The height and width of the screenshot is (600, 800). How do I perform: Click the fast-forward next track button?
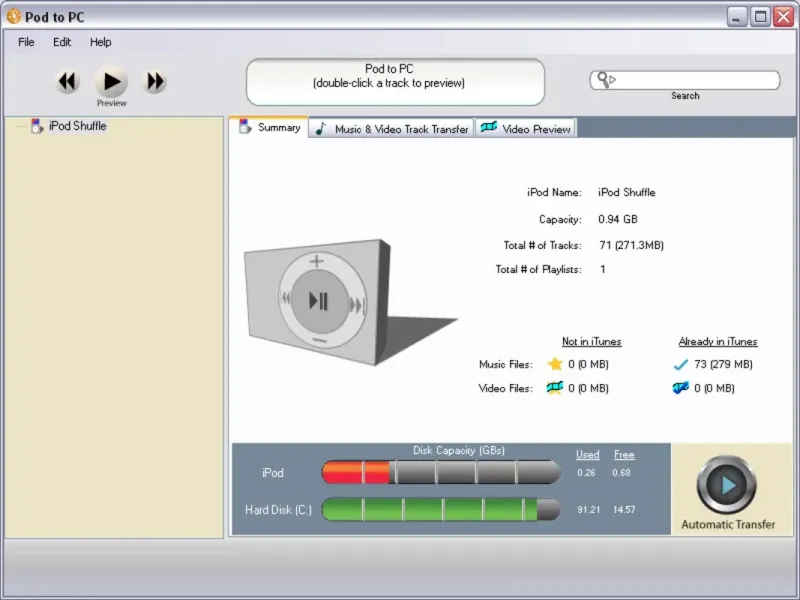pos(155,82)
